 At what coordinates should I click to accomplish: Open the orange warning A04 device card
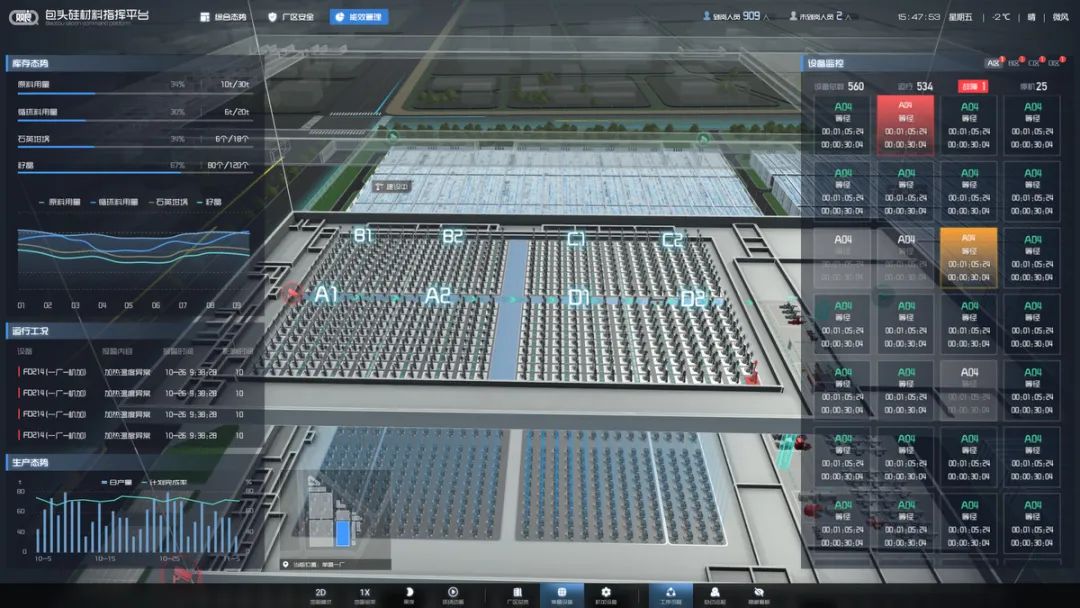[x=968, y=258]
